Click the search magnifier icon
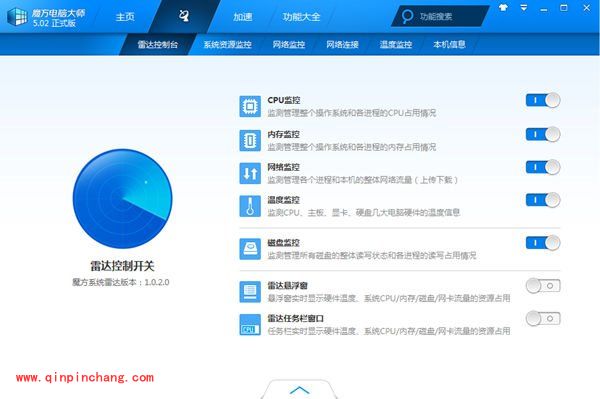This screenshot has height=399, width=600. (407, 16)
